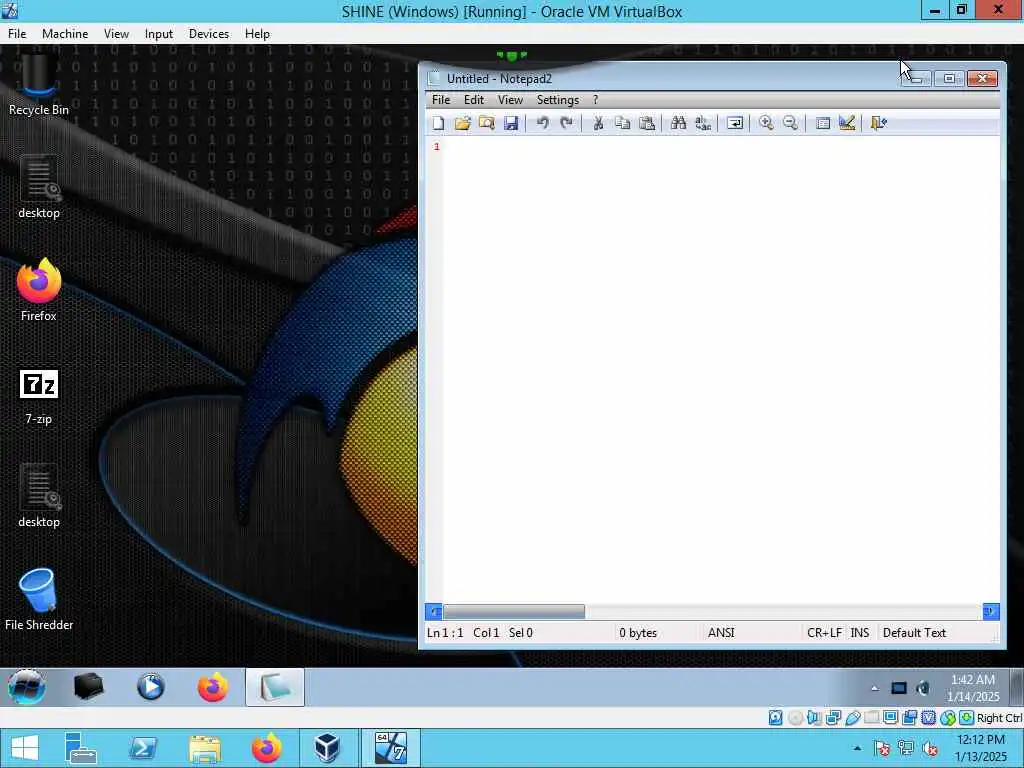
Task: Open the Notepad2 View menu
Action: click(510, 100)
